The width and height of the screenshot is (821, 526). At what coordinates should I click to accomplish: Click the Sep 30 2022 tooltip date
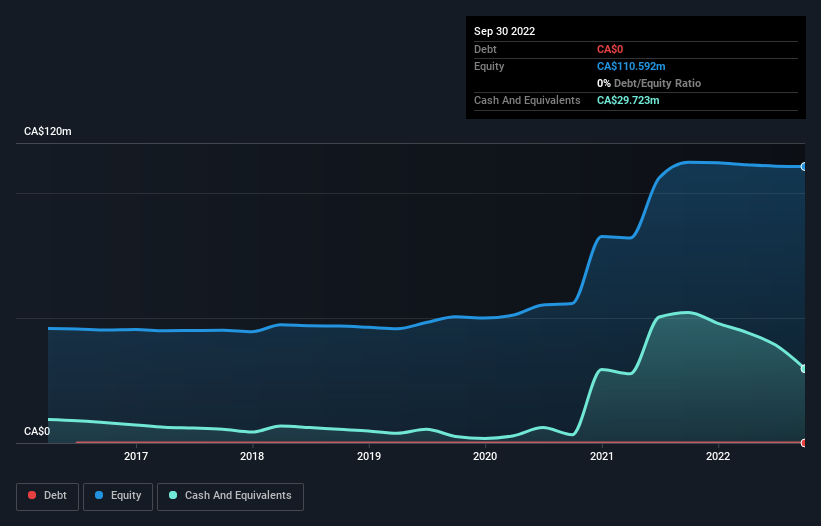(x=504, y=31)
